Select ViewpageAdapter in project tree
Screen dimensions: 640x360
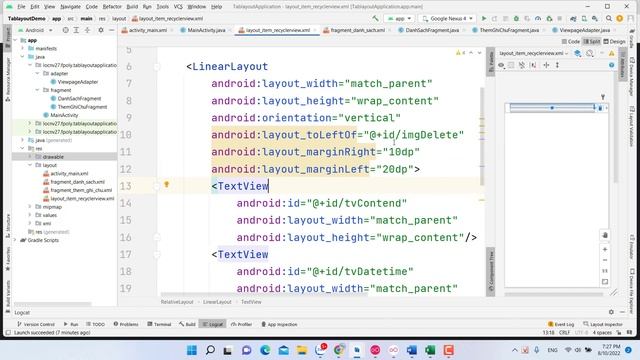tap(78, 82)
